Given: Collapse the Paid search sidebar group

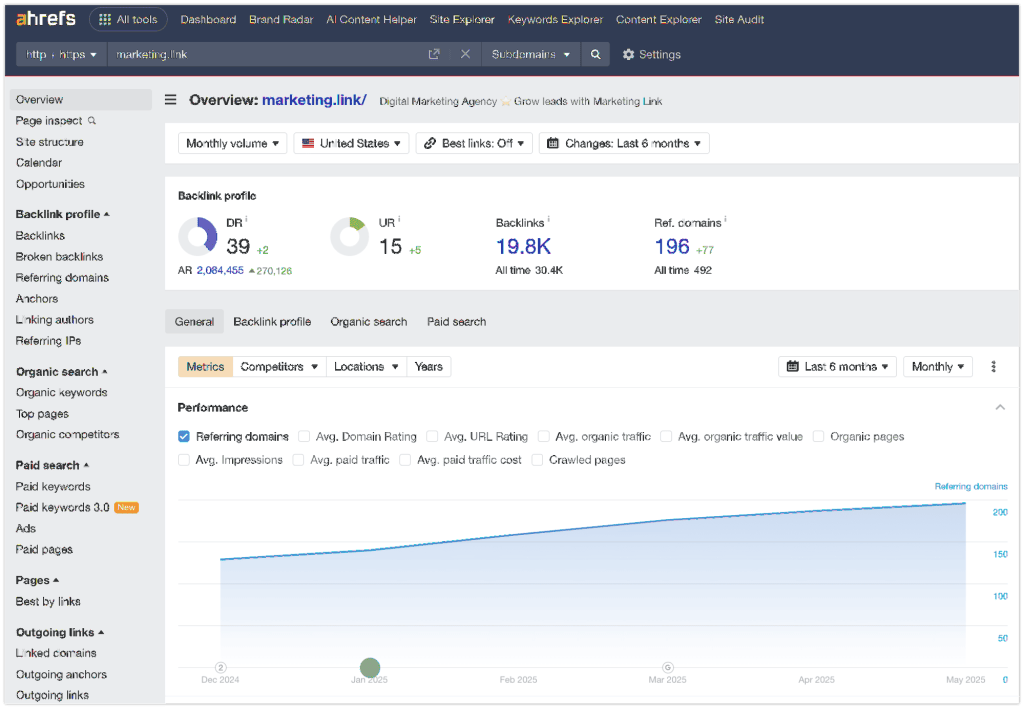Looking at the screenshot, I should (x=52, y=465).
